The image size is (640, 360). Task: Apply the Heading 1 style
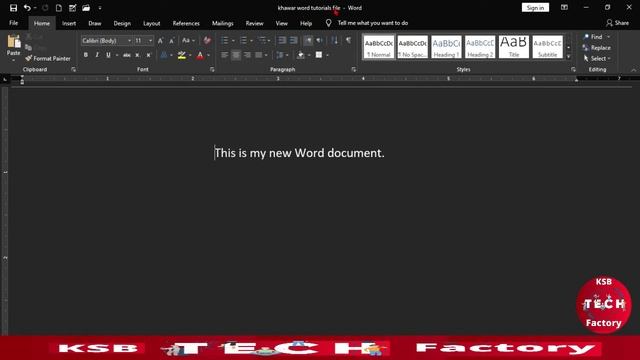pyautogui.click(x=446, y=47)
